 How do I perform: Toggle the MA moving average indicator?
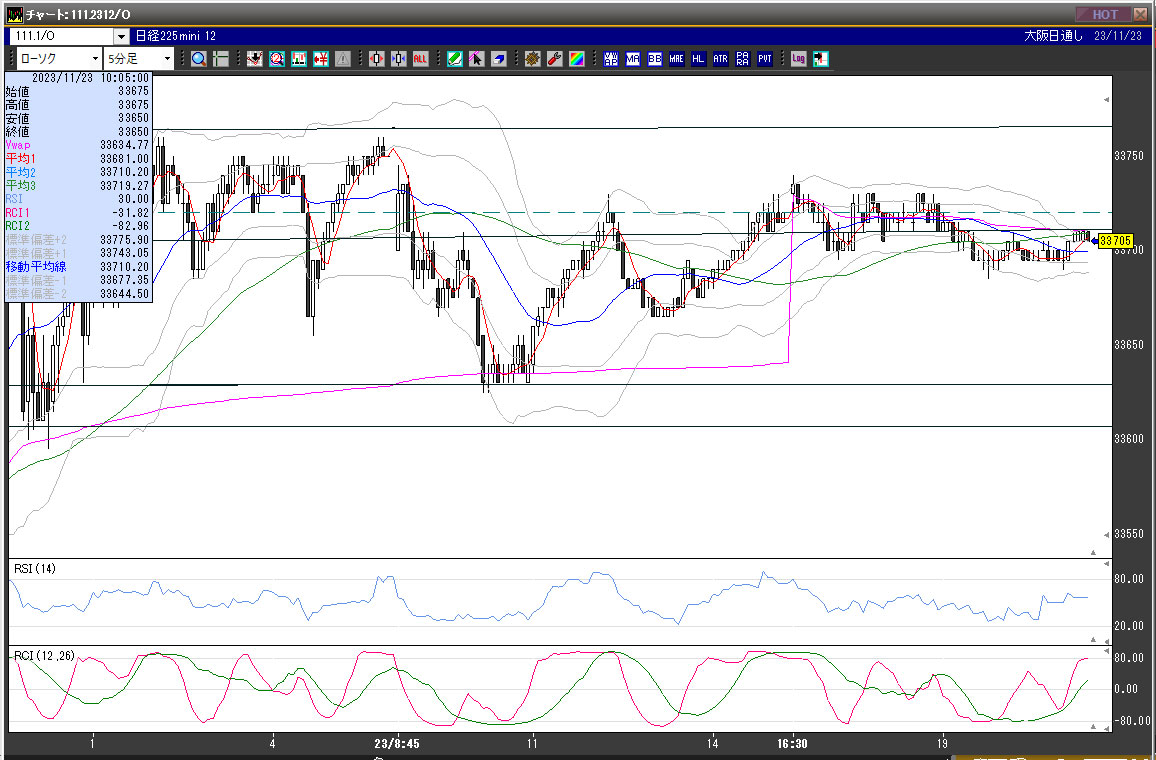tap(633, 59)
